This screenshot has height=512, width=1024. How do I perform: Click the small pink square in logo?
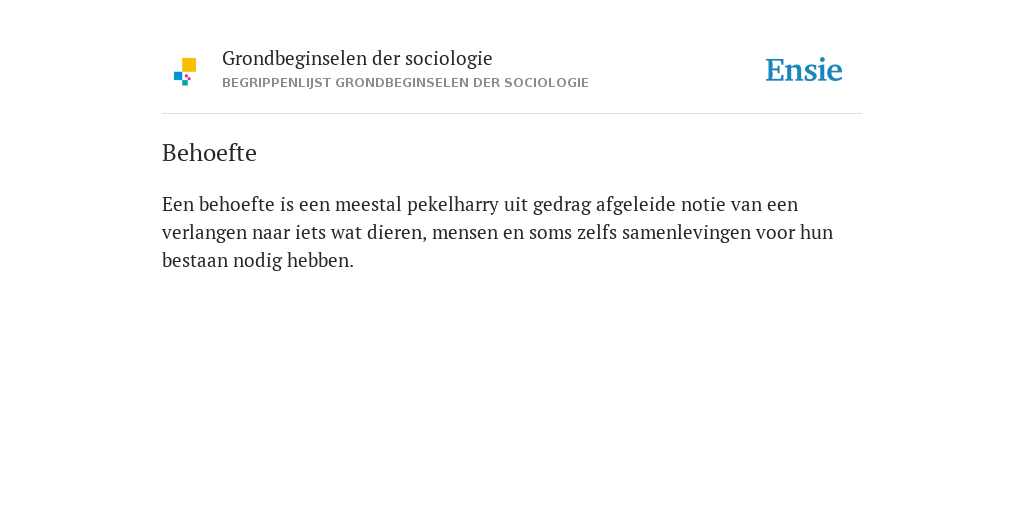click(187, 77)
